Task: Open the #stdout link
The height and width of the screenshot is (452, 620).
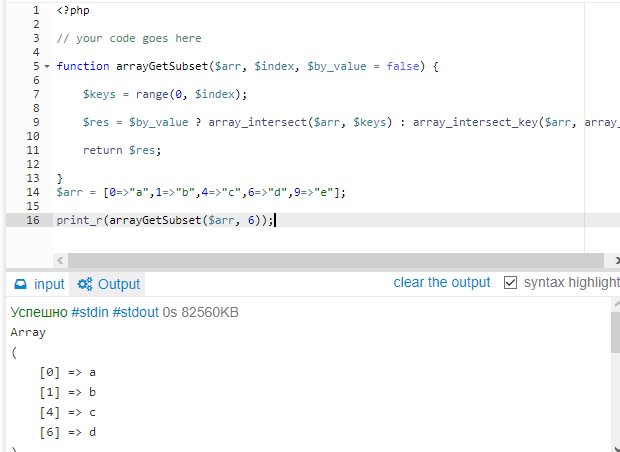Action: coord(136,312)
